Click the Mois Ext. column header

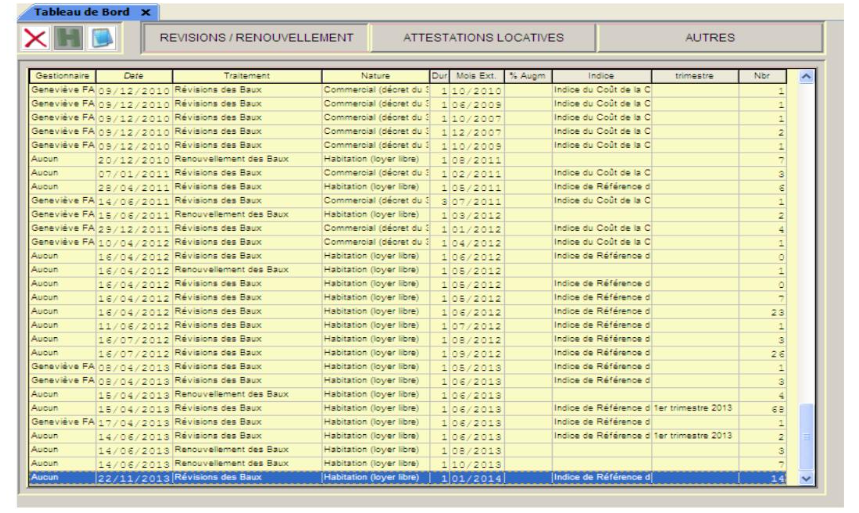coord(477,75)
